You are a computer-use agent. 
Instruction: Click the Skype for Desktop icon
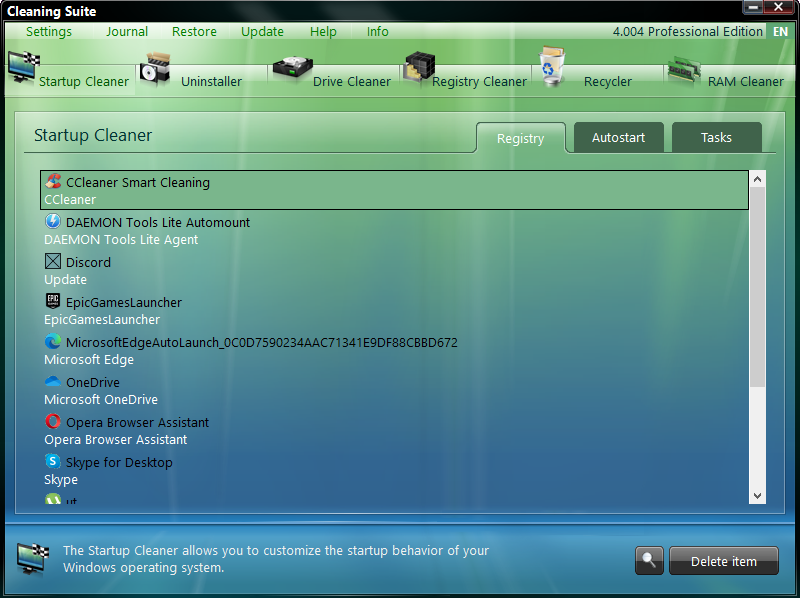53,461
